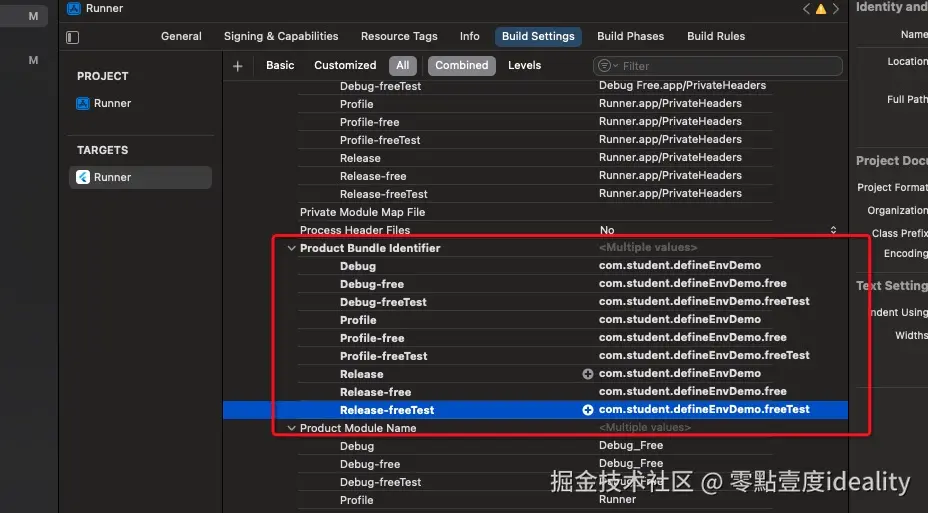Toggle the navigator sidebar icon
The height and width of the screenshot is (513, 928).
pos(72,37)
